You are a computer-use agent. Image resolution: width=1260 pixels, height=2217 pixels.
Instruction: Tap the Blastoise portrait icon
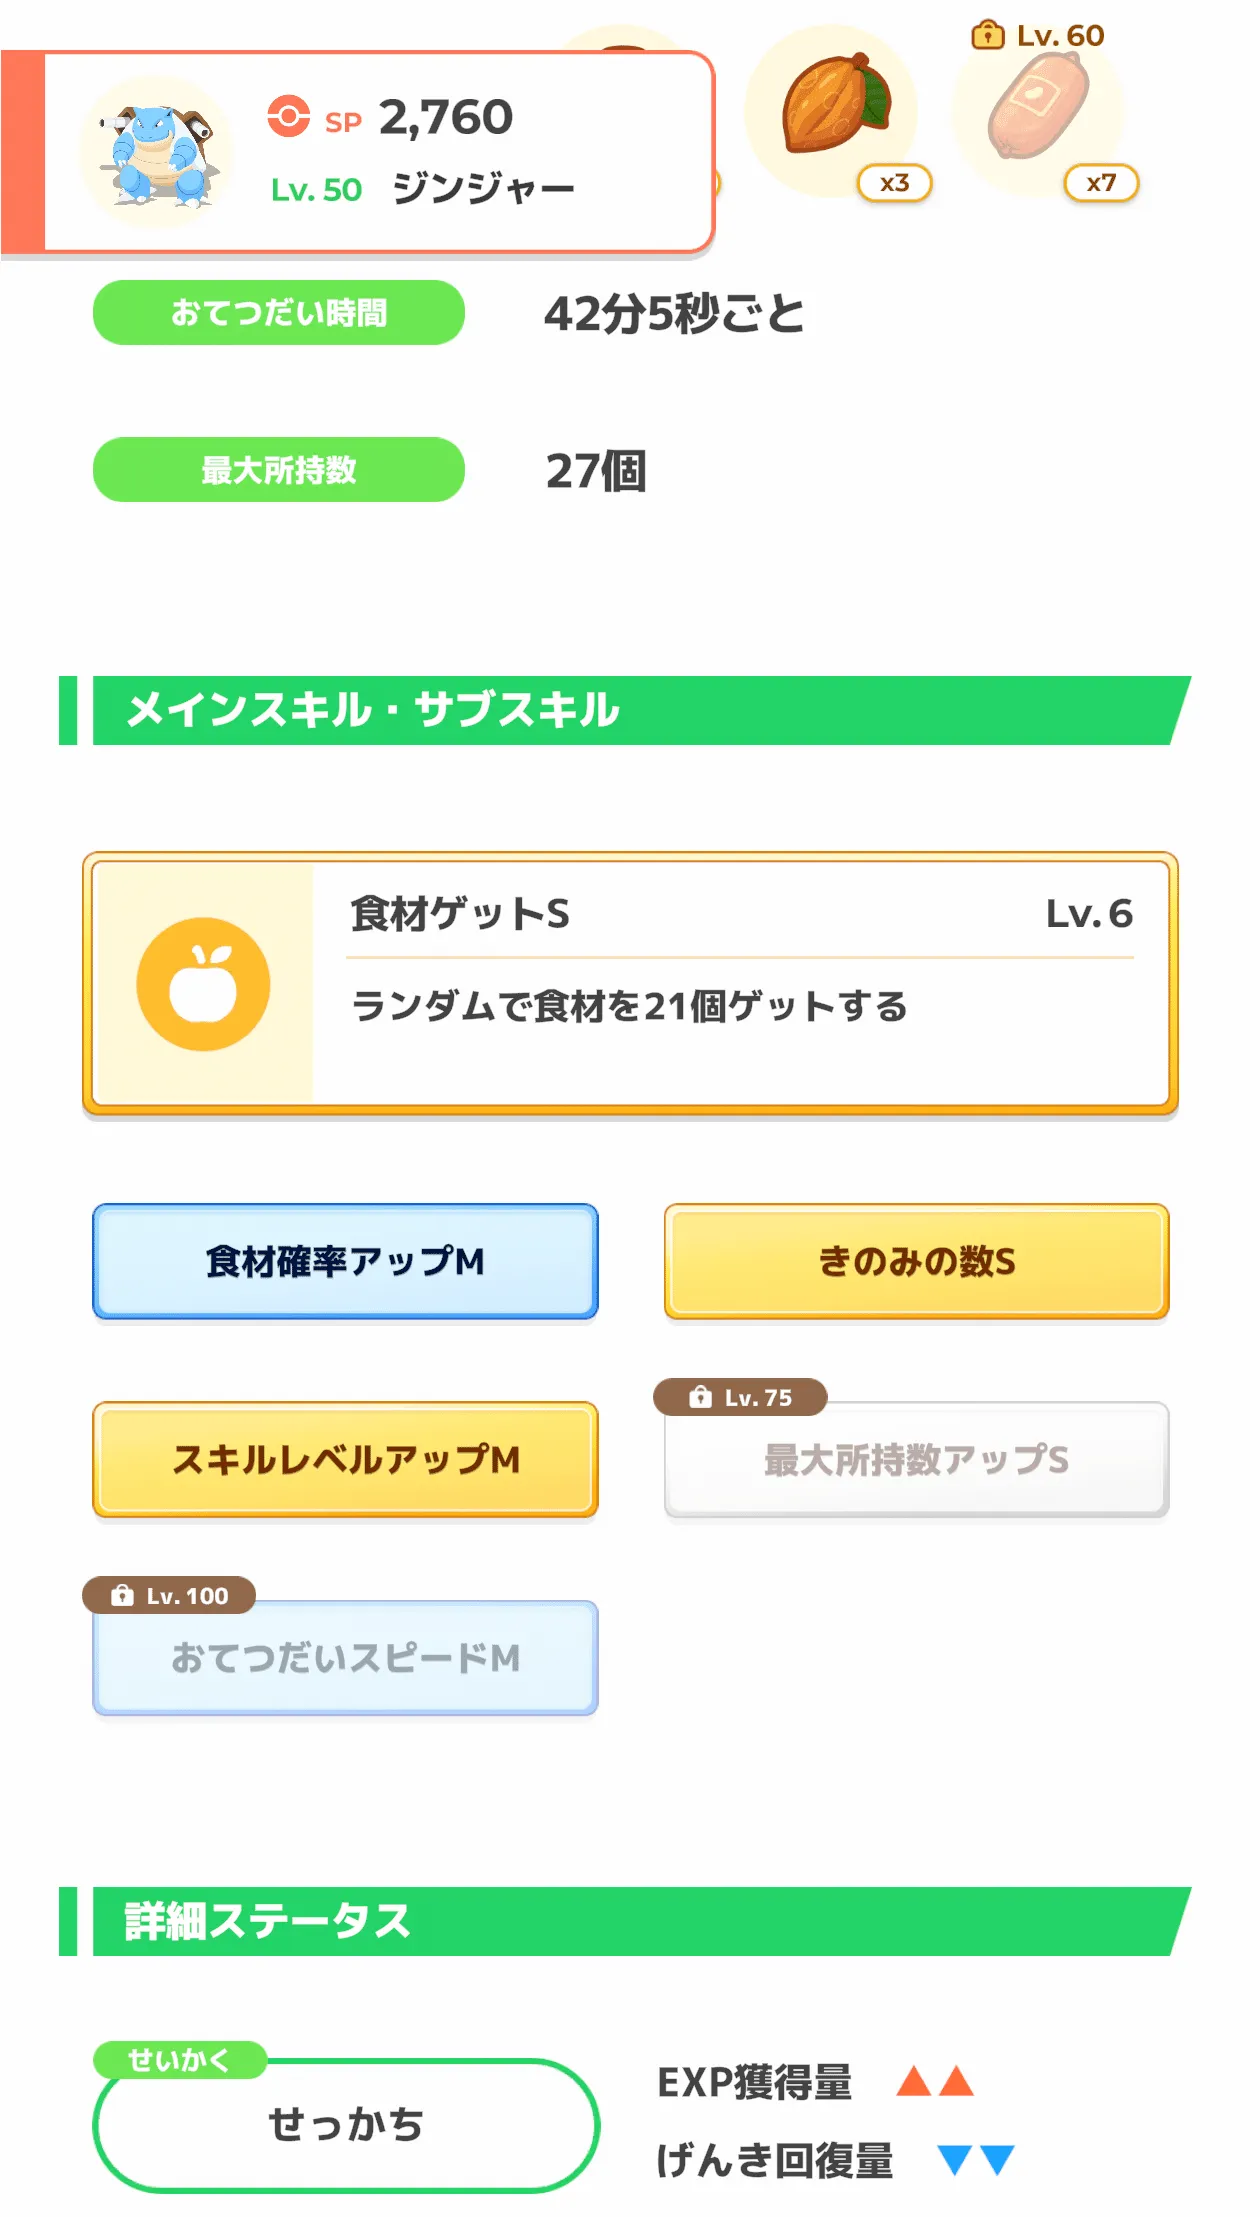(157, 154)
